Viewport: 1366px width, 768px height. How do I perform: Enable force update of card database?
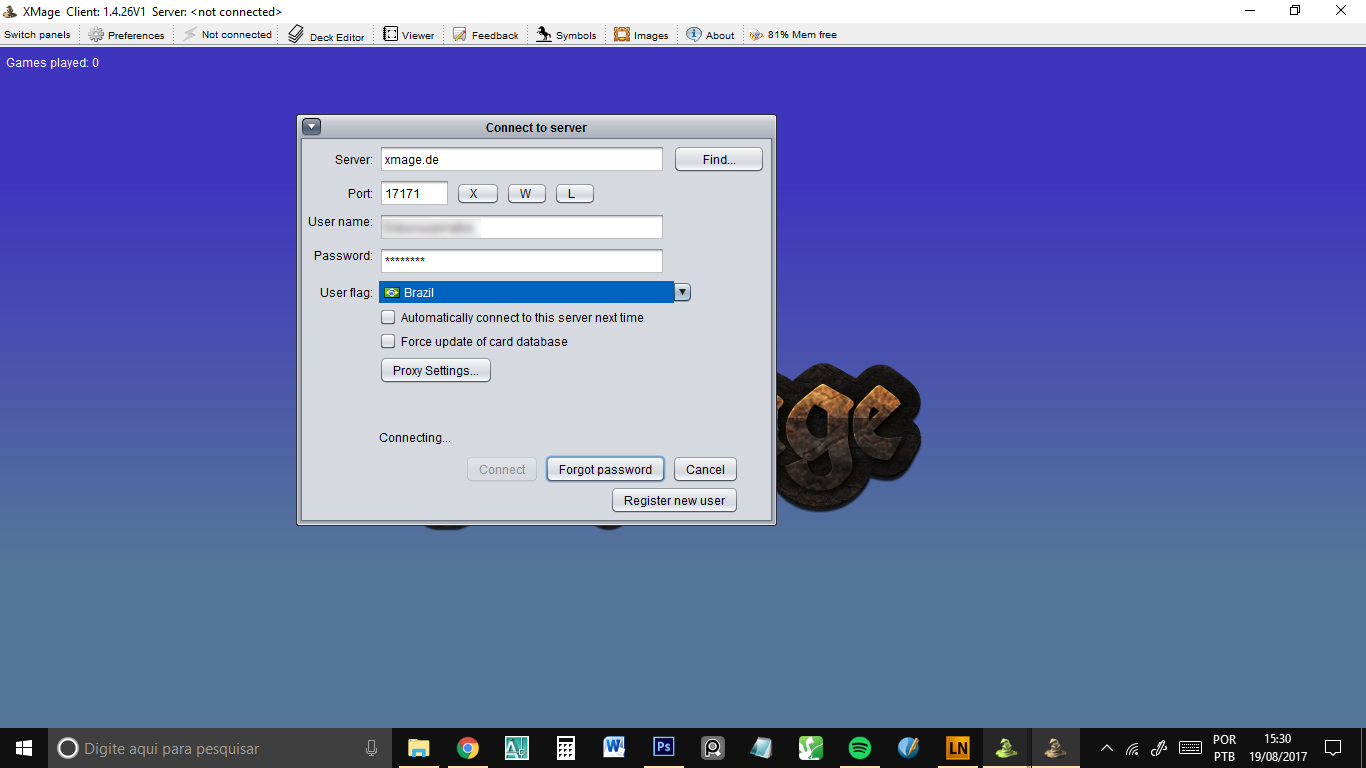click(388, 342)
